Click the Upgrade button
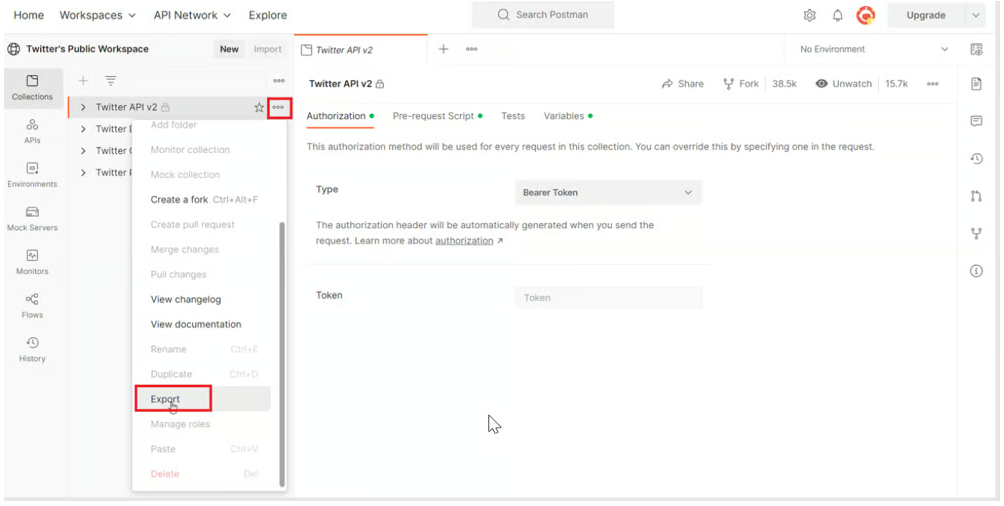The width and height of the screenshot is (1004, 506). 926,15
